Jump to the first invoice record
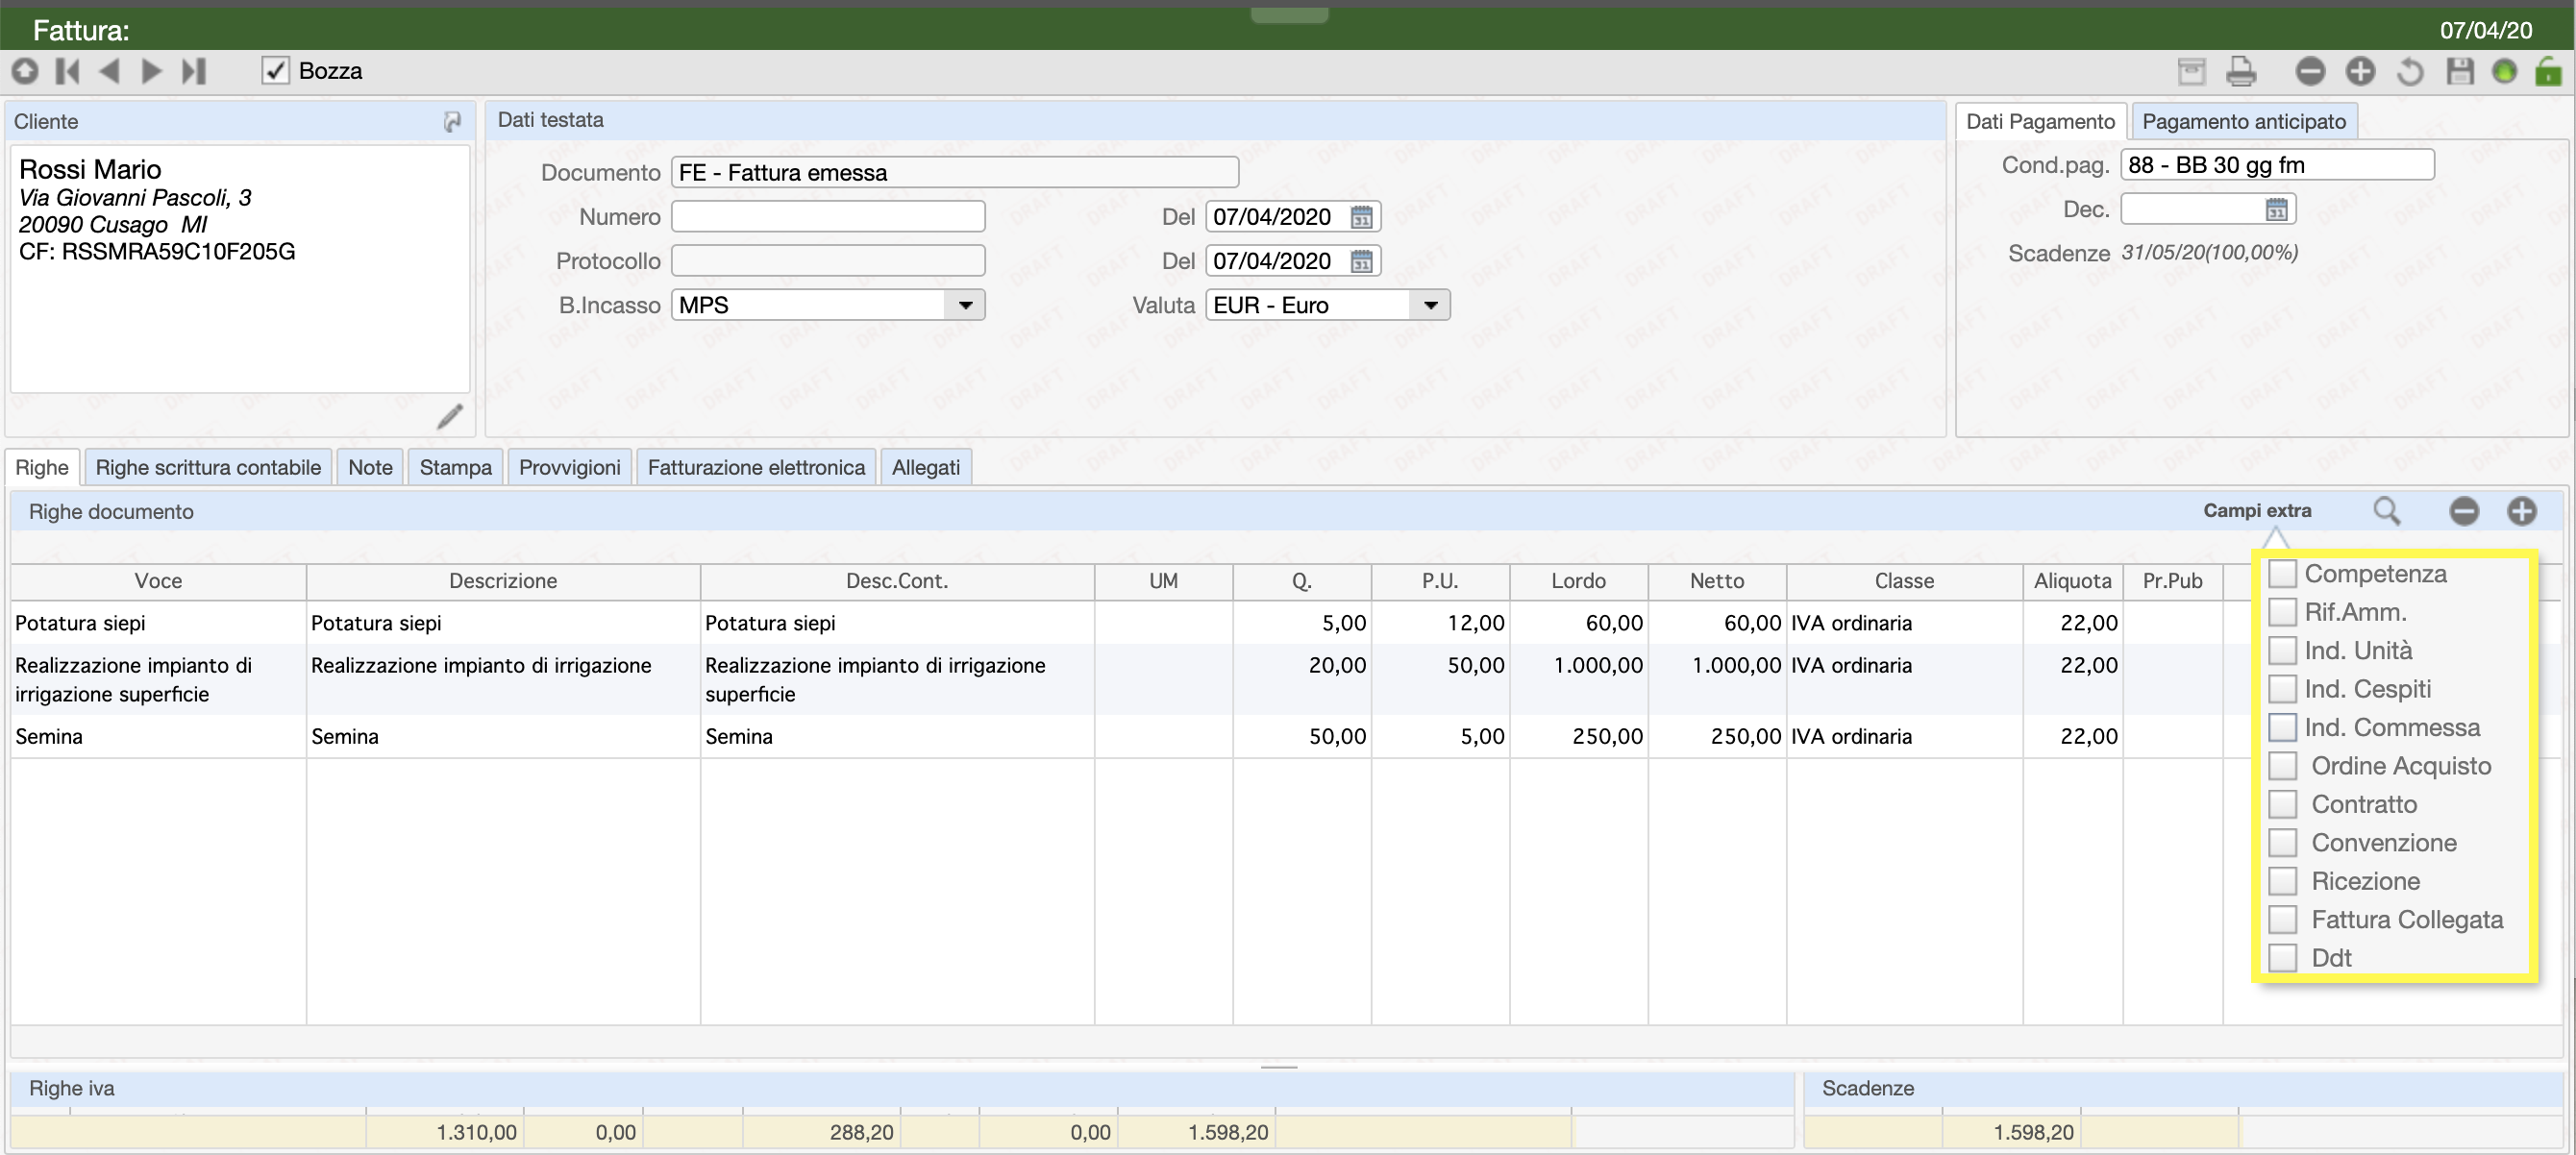The height and width of the screenshot is (1155, 2576). click(x=68, y=71)
